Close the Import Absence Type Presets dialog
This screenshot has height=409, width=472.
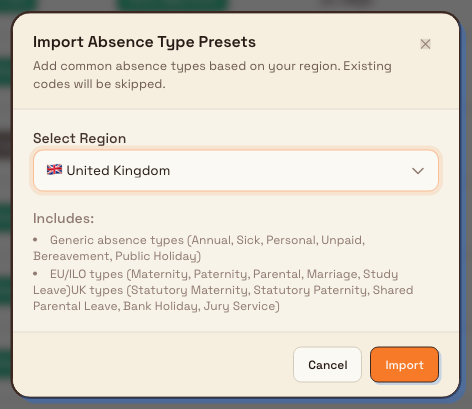tap(425, 44)
